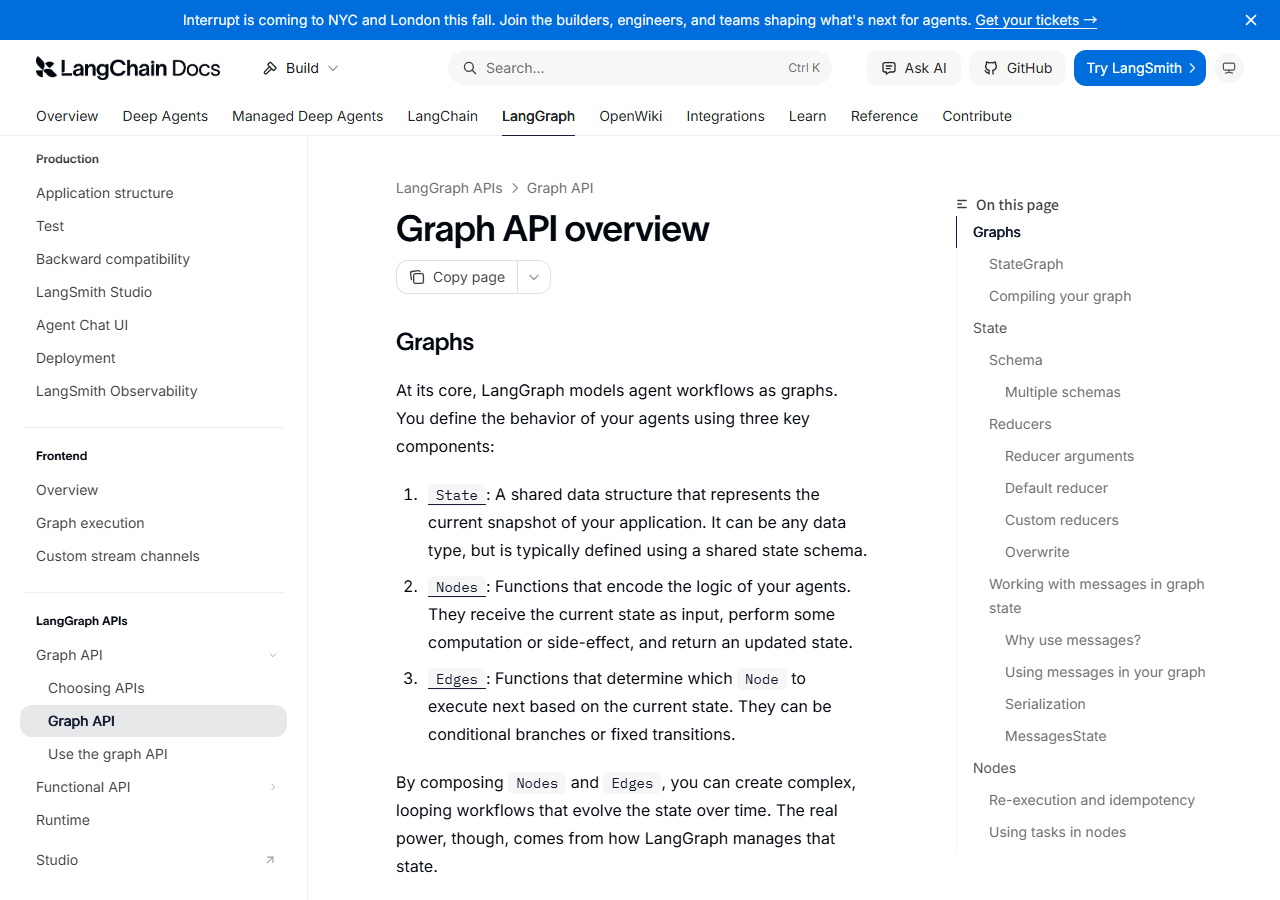
Task: Open the Contribute tab
Action: click(x=977, y=116)
